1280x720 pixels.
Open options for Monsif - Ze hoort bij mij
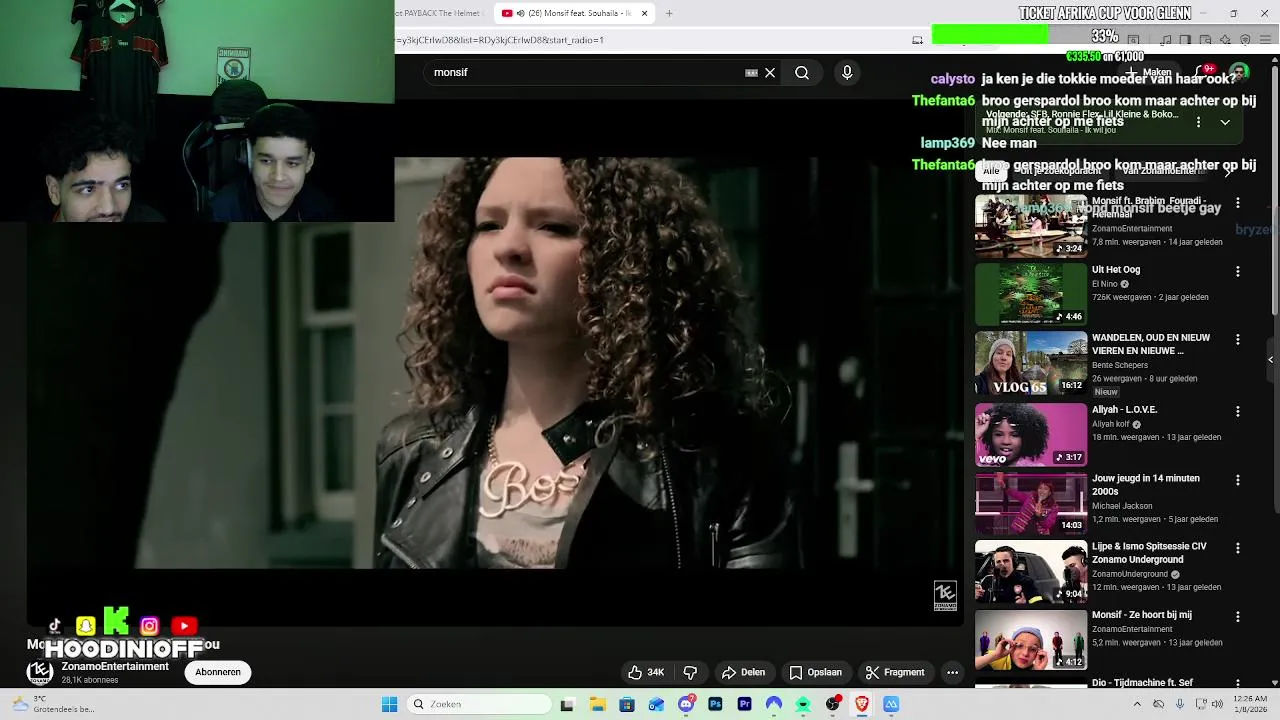[x=1238, y=617]
